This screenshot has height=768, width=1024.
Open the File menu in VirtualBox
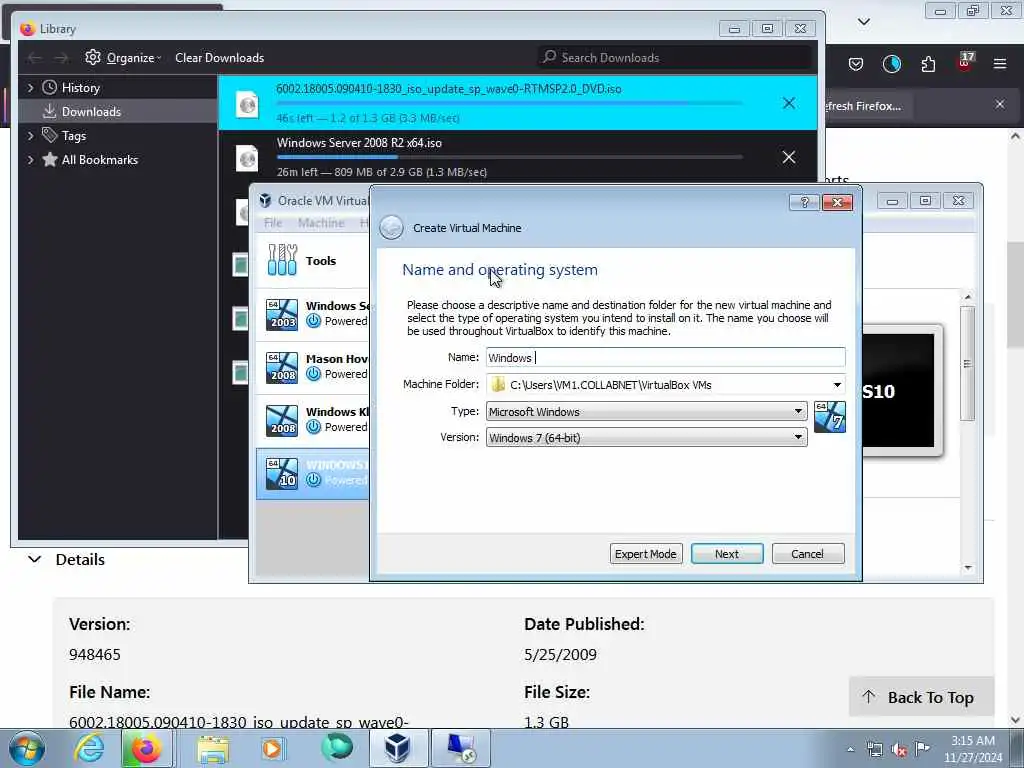click(x=273, y=223)
